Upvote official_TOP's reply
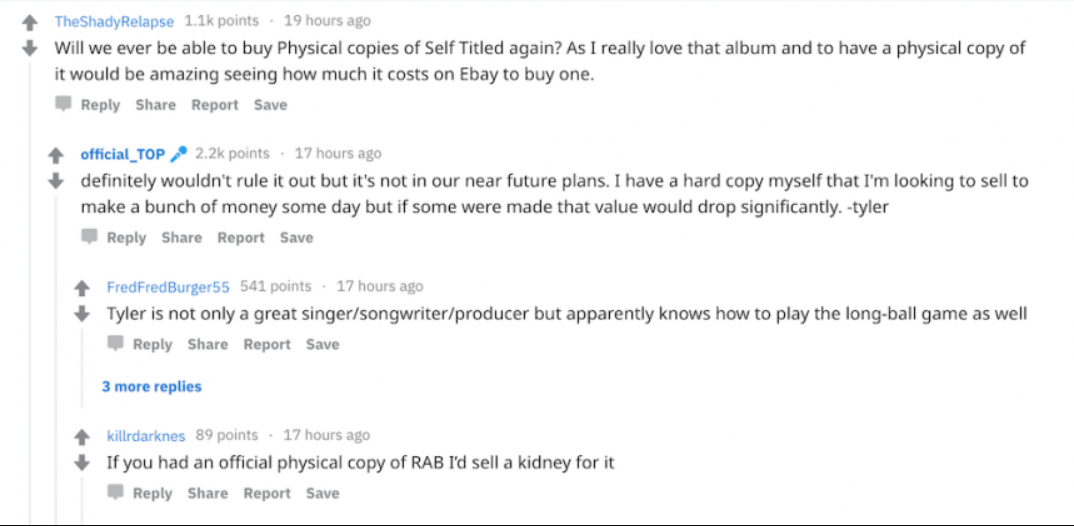The width and height of the screenshot is (1074, 526). (57, 155)
